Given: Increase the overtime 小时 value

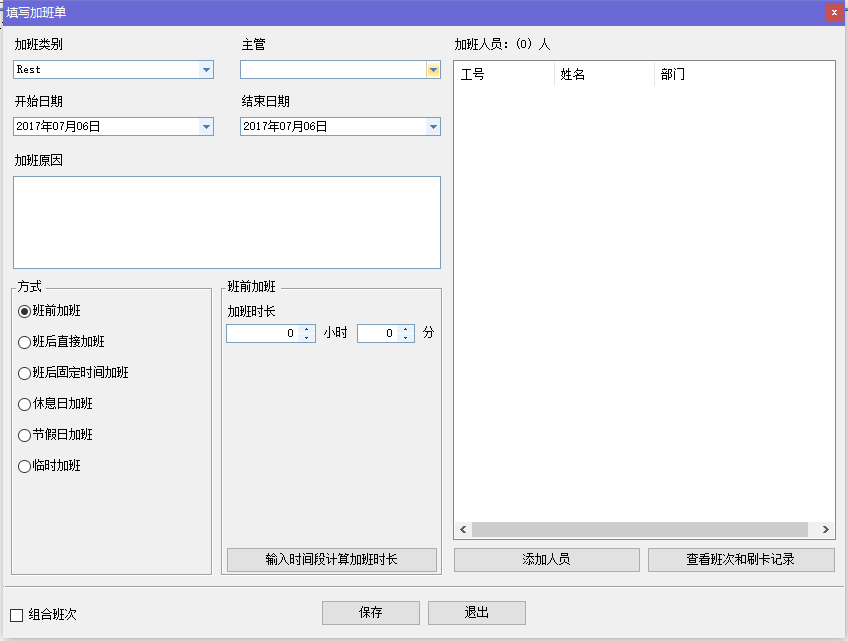Looking at the screenshot, I should coord(306,329).
